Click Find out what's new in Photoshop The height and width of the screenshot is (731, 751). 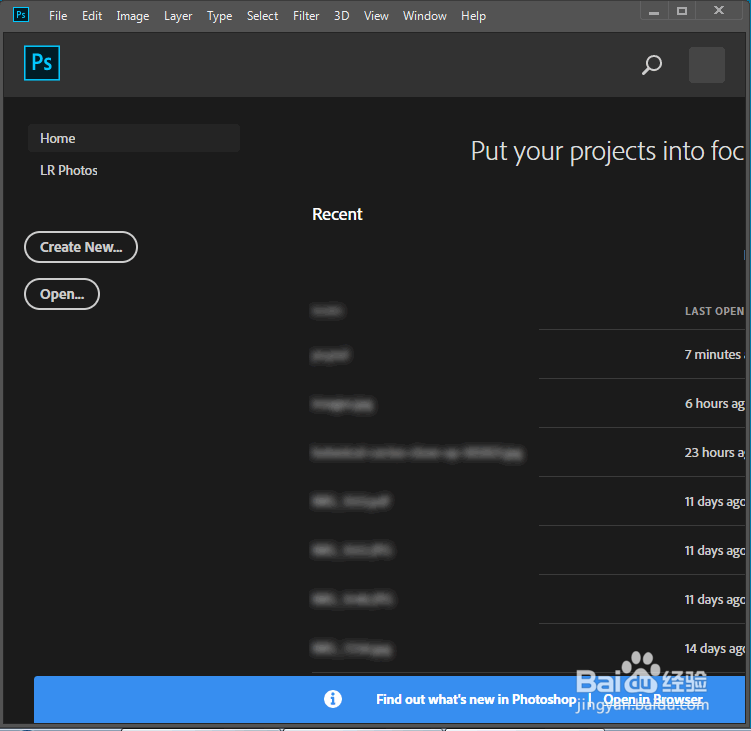(476, 699)
